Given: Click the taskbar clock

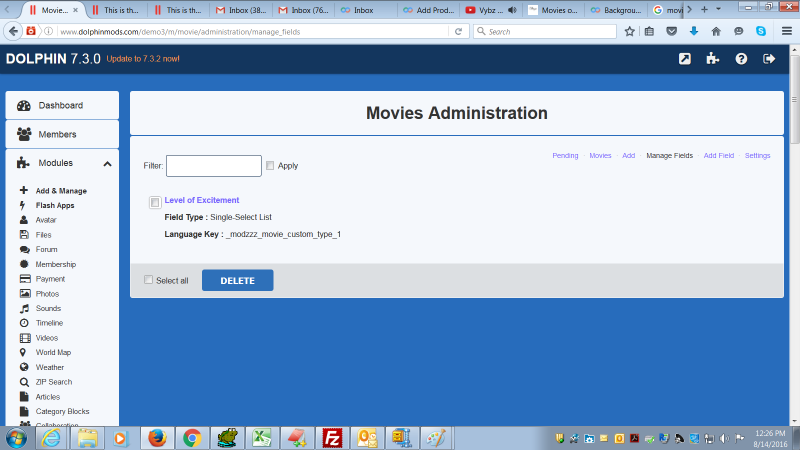Looking at the screenshot, I should [x=770, y=439].
